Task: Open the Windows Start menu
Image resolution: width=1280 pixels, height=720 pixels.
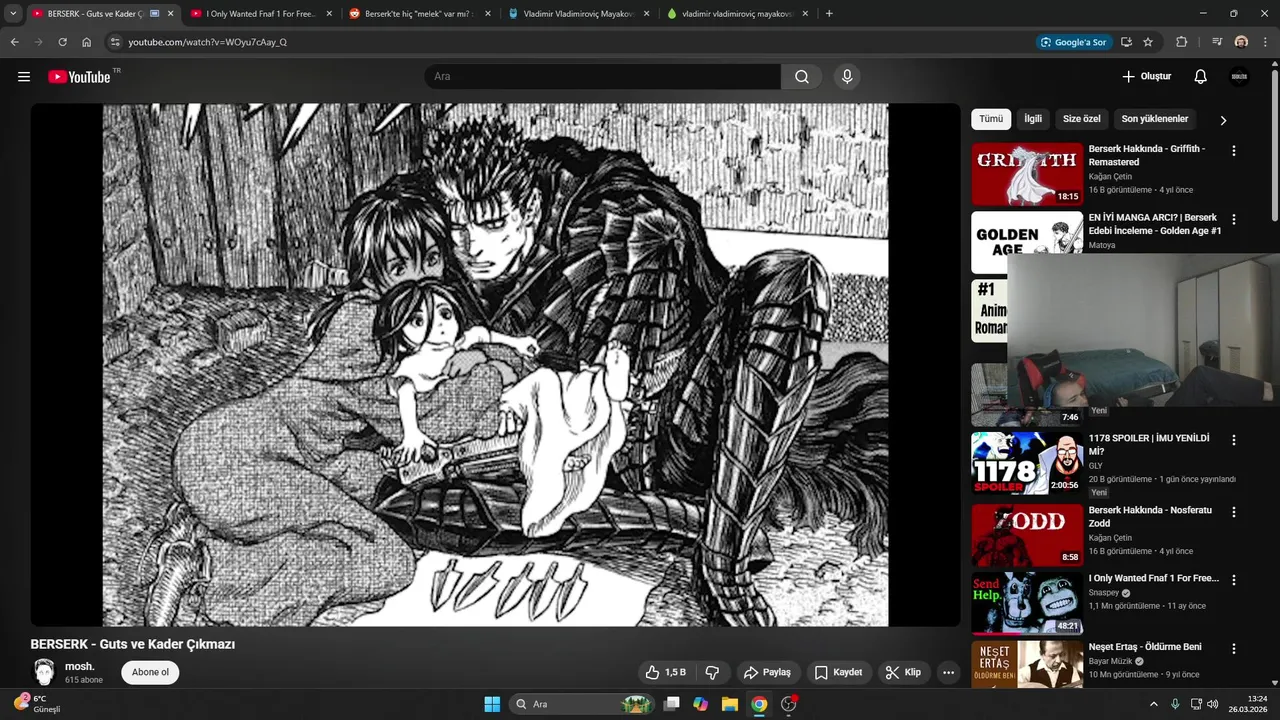Action: click(492, 704)
